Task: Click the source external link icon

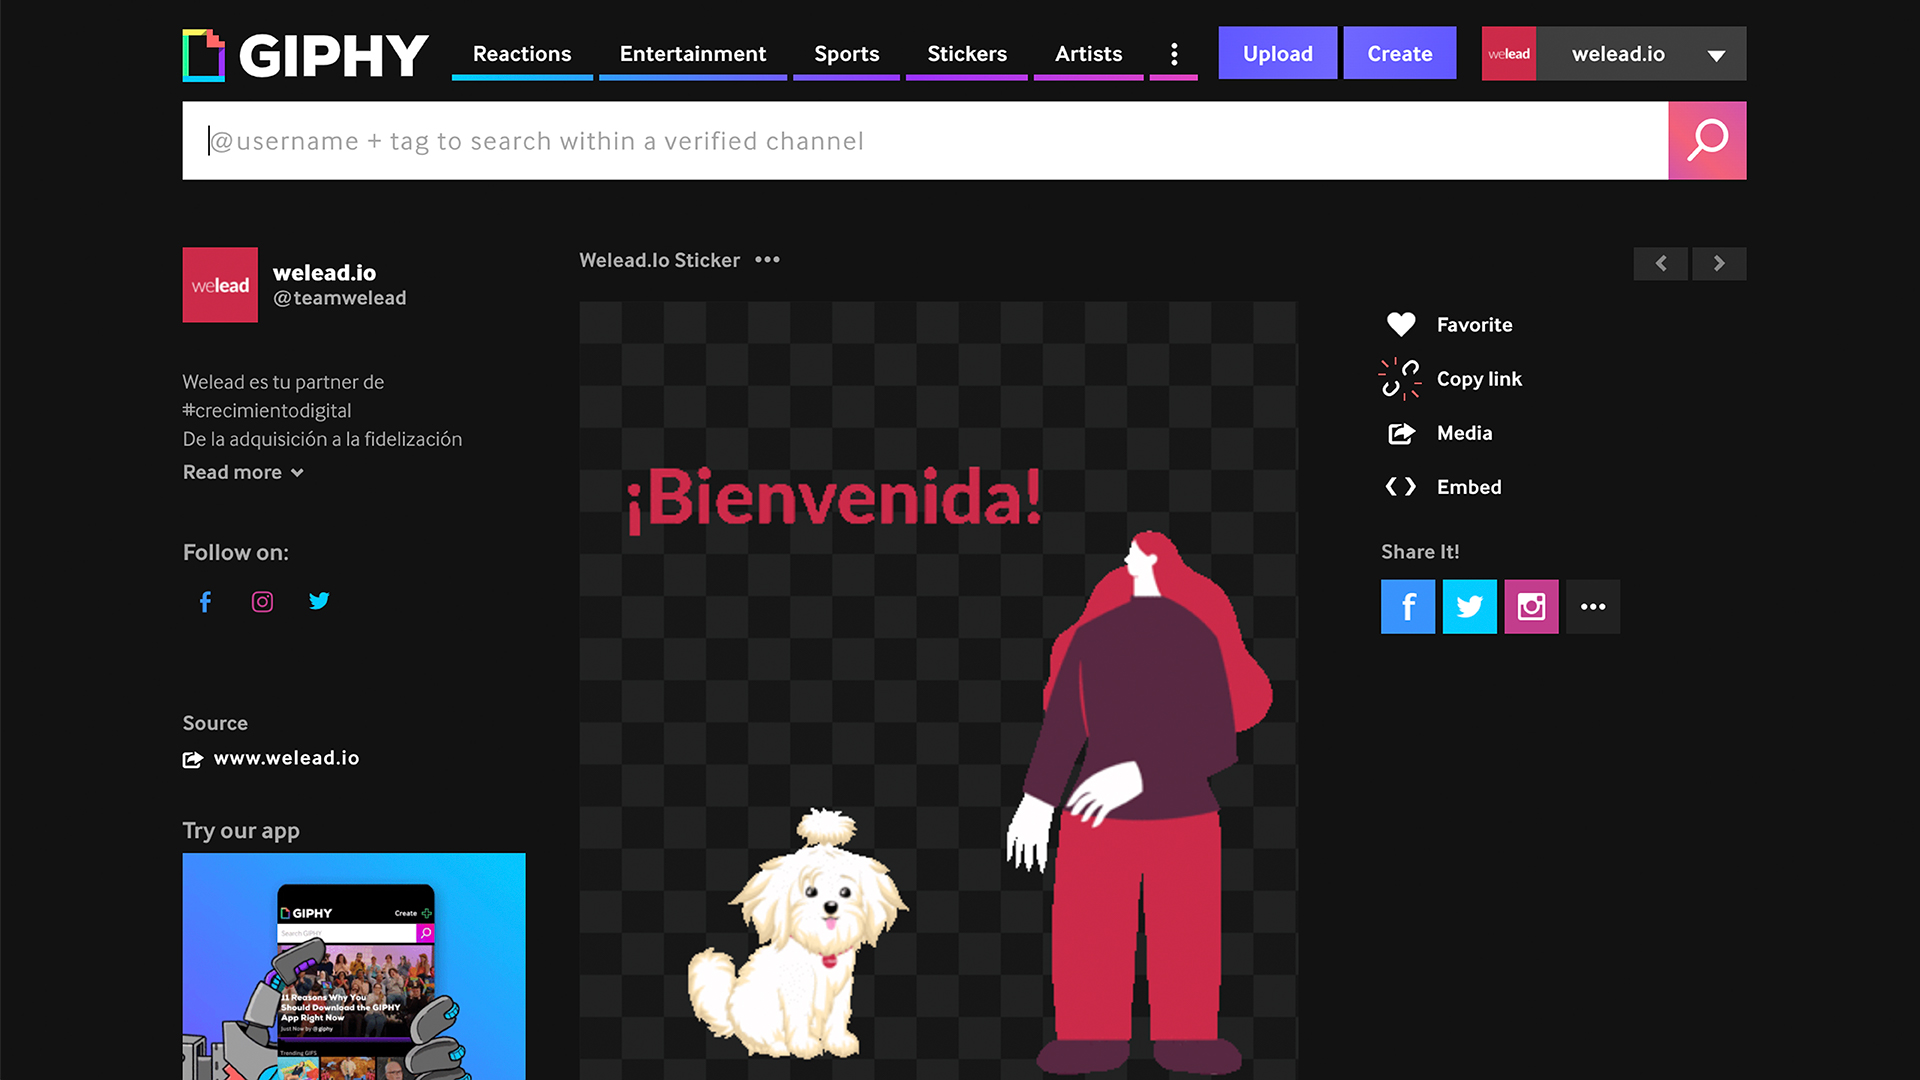Action: pyautogui.click(x=193, y=759)
